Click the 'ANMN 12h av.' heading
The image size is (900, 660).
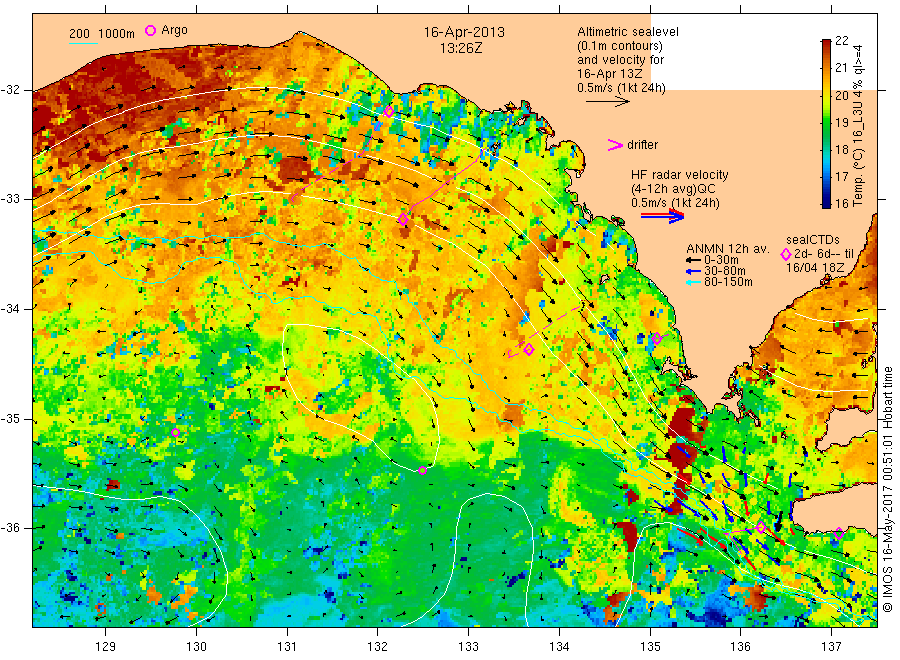(728, 249)
